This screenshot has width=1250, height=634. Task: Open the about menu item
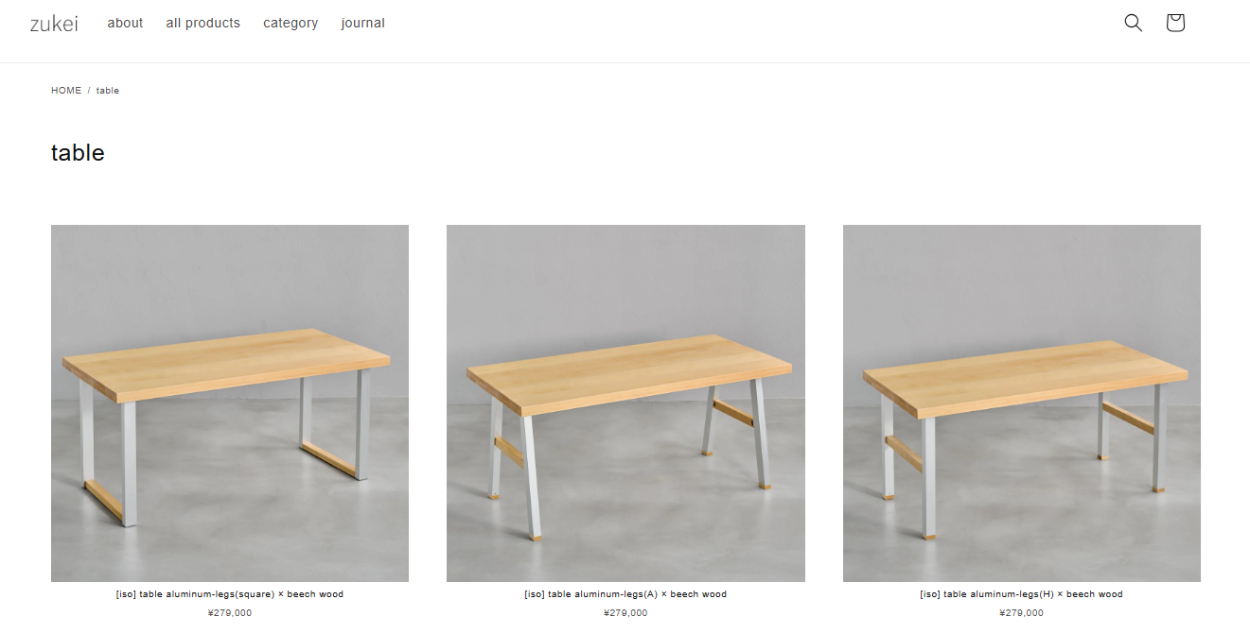point(125,23)
